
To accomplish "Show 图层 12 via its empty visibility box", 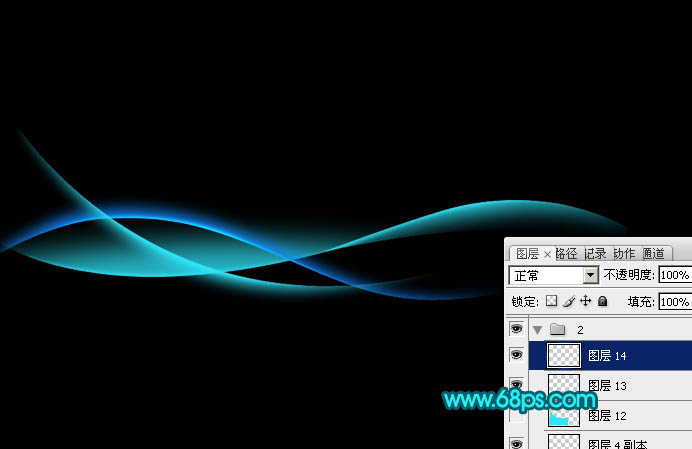I will coord(516,415).
